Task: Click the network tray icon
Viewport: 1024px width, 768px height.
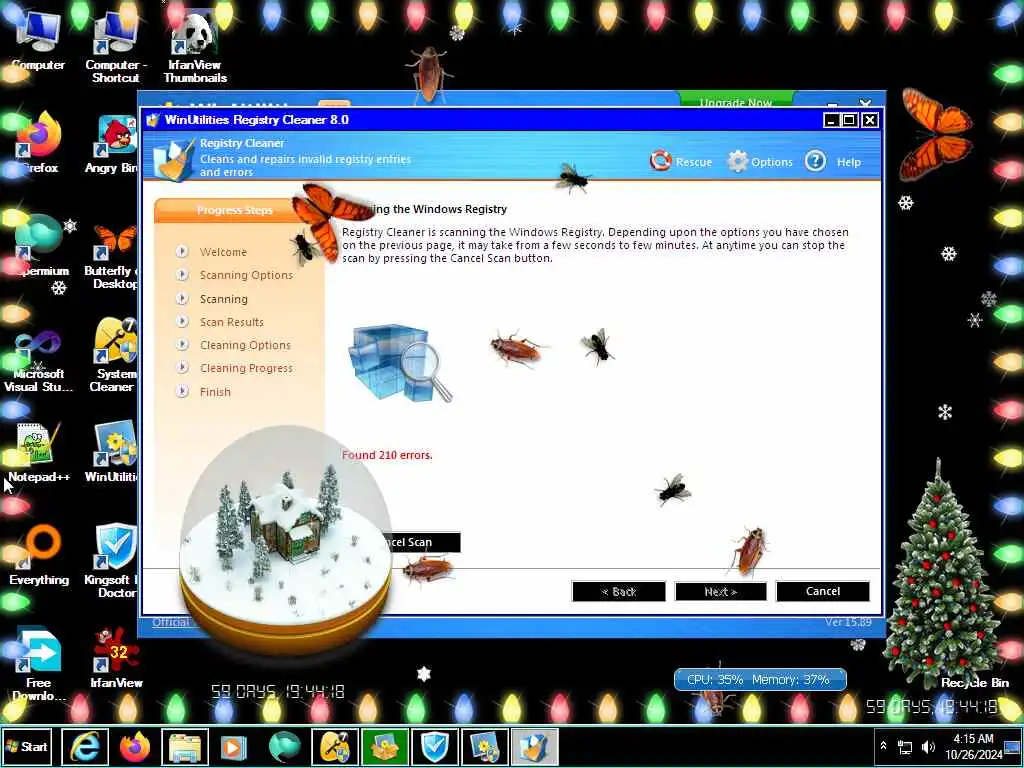Action: [x=905, y=746]
